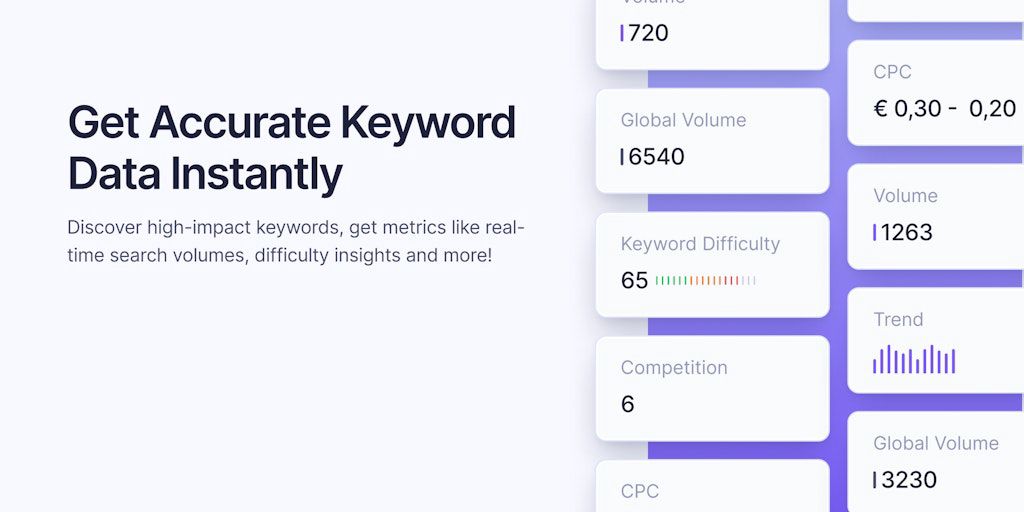Click the Competition card label
This screenshot has height=512, width=1024.
[x=674, y=368]
